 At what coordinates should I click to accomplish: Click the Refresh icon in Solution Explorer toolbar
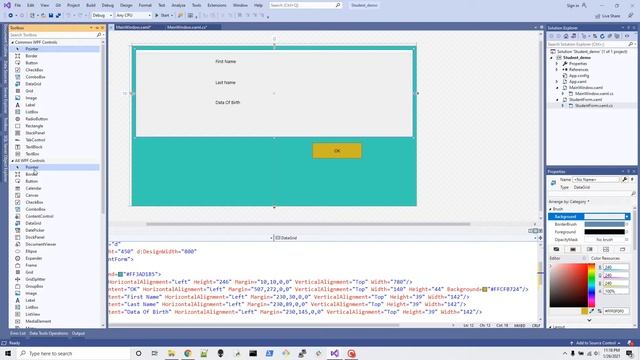click(602, 36)
